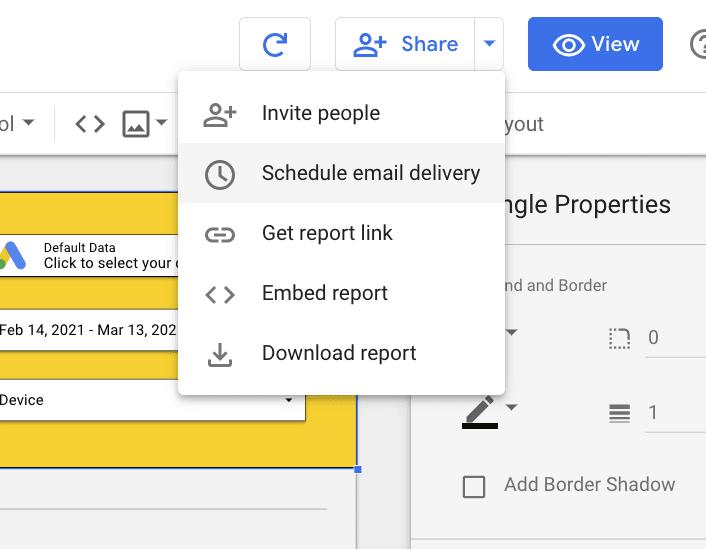
Task: Click the Google Ads logo icon
Action: [x=13, y=255]
